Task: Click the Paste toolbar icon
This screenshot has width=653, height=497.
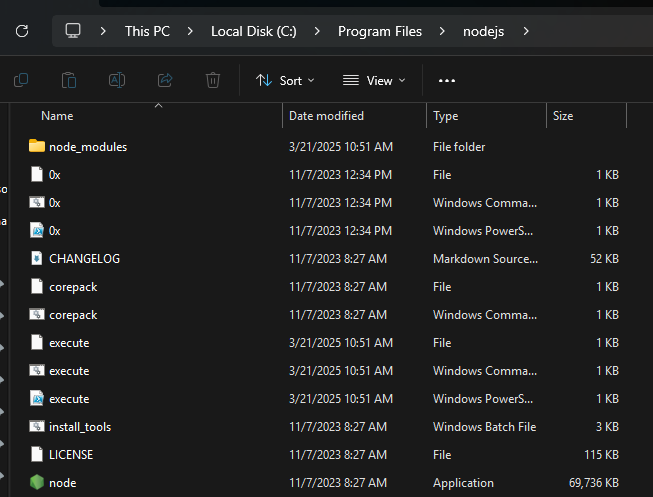Action: [x=69, y=80]
